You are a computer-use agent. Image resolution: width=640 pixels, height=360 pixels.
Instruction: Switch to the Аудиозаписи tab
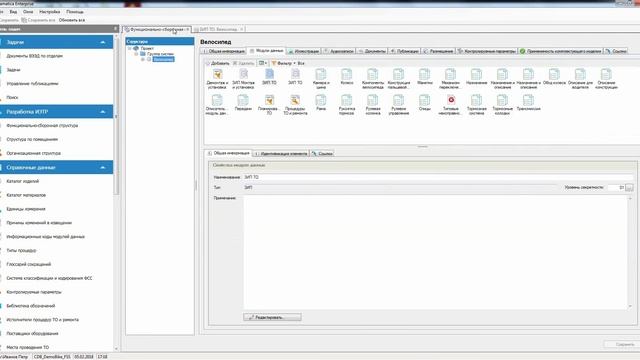[x=338, y=51]
